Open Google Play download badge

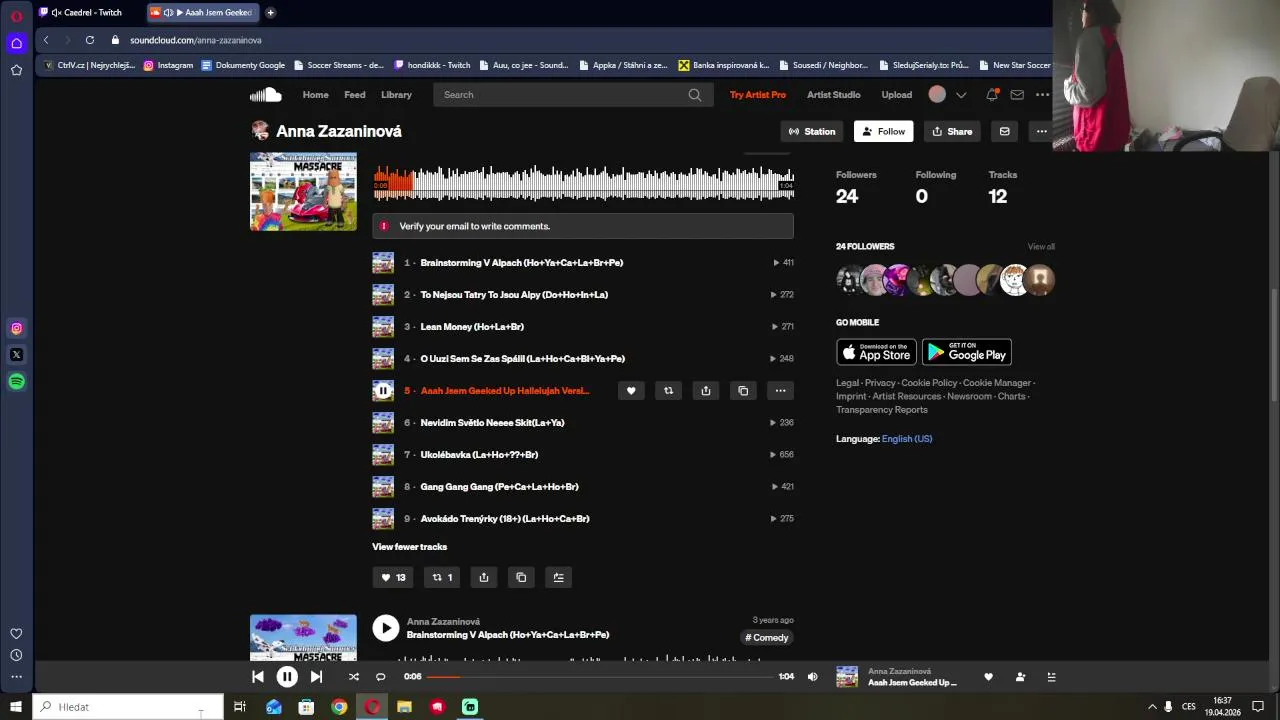(967, 352)
